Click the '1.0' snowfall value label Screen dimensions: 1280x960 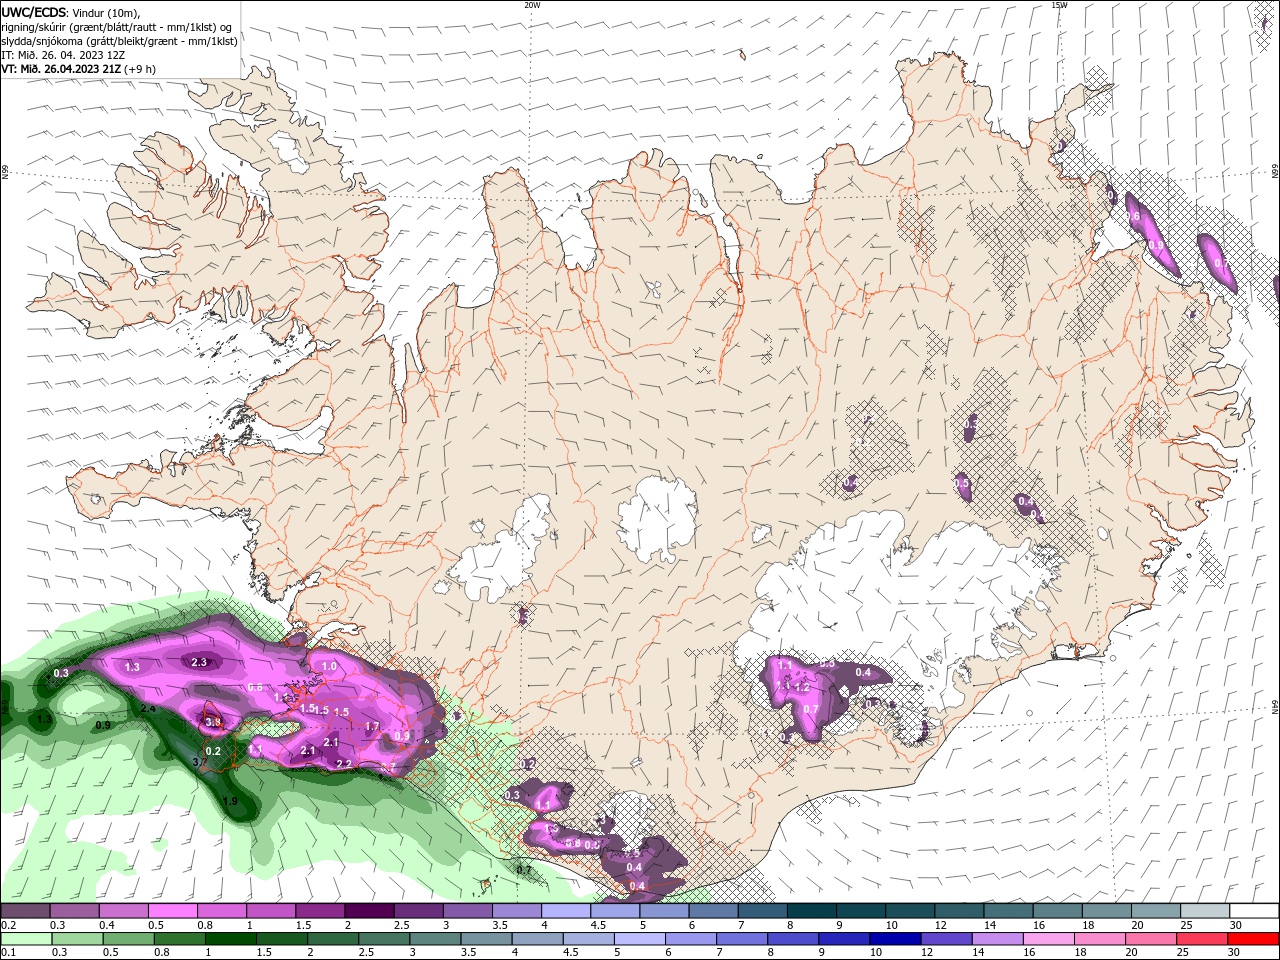[328, 666]
